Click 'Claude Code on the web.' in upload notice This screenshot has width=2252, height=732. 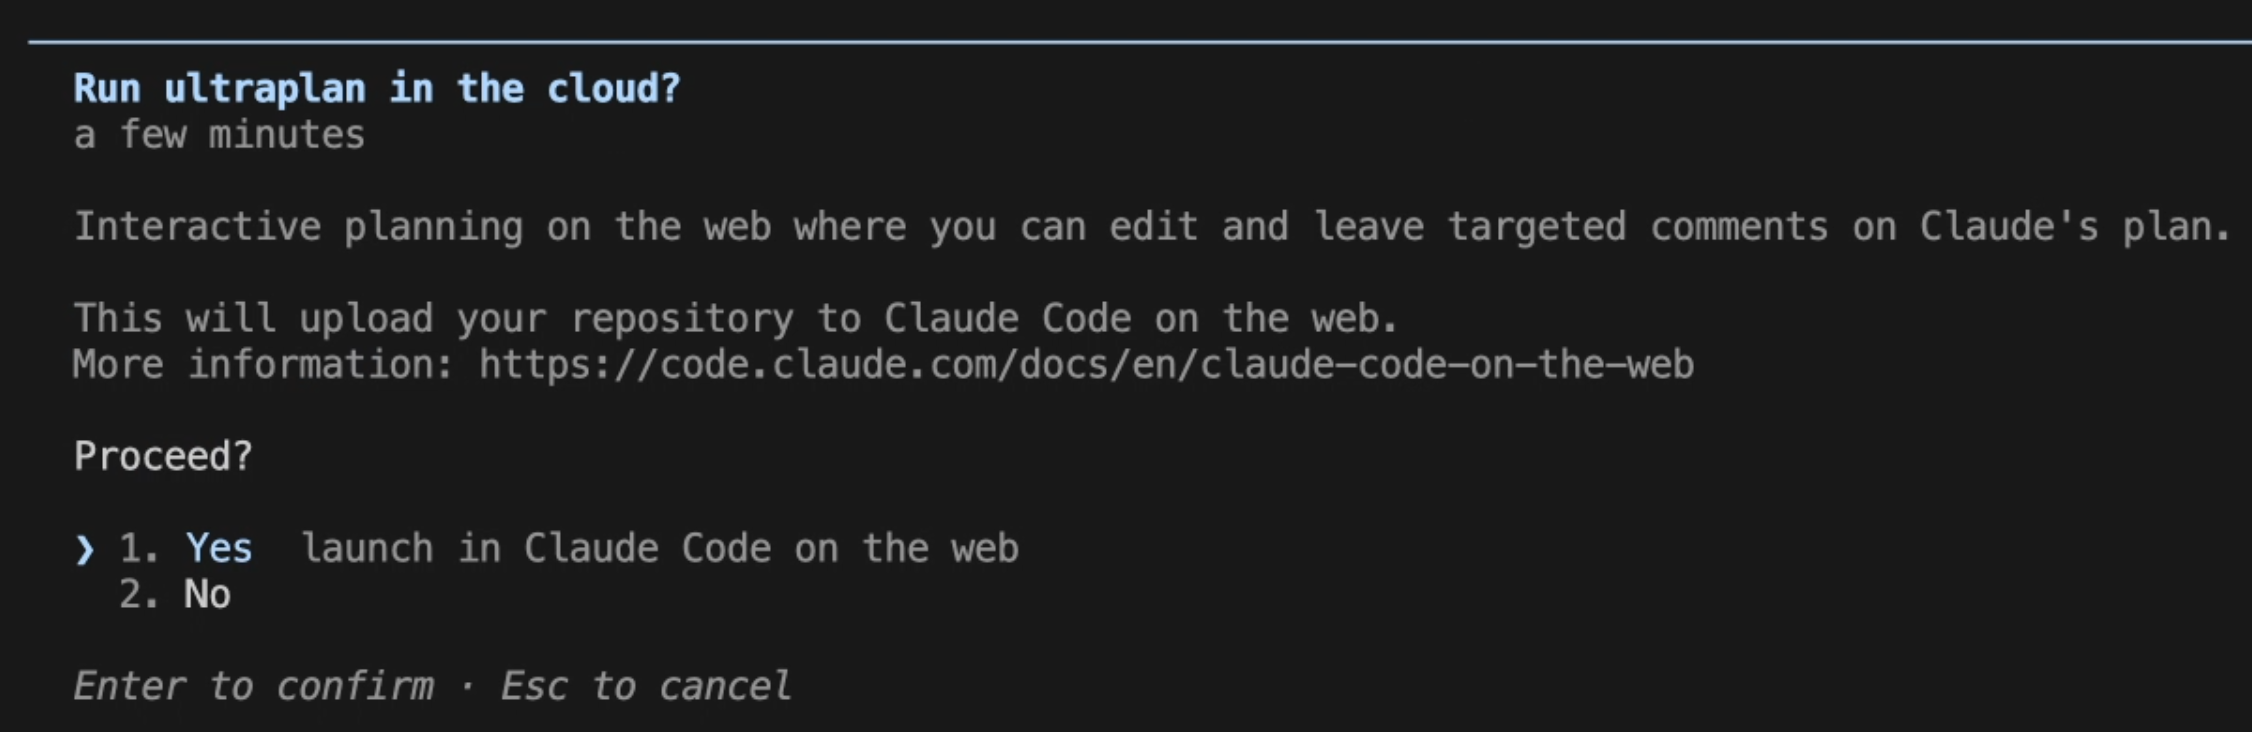tap(1140, 318)
